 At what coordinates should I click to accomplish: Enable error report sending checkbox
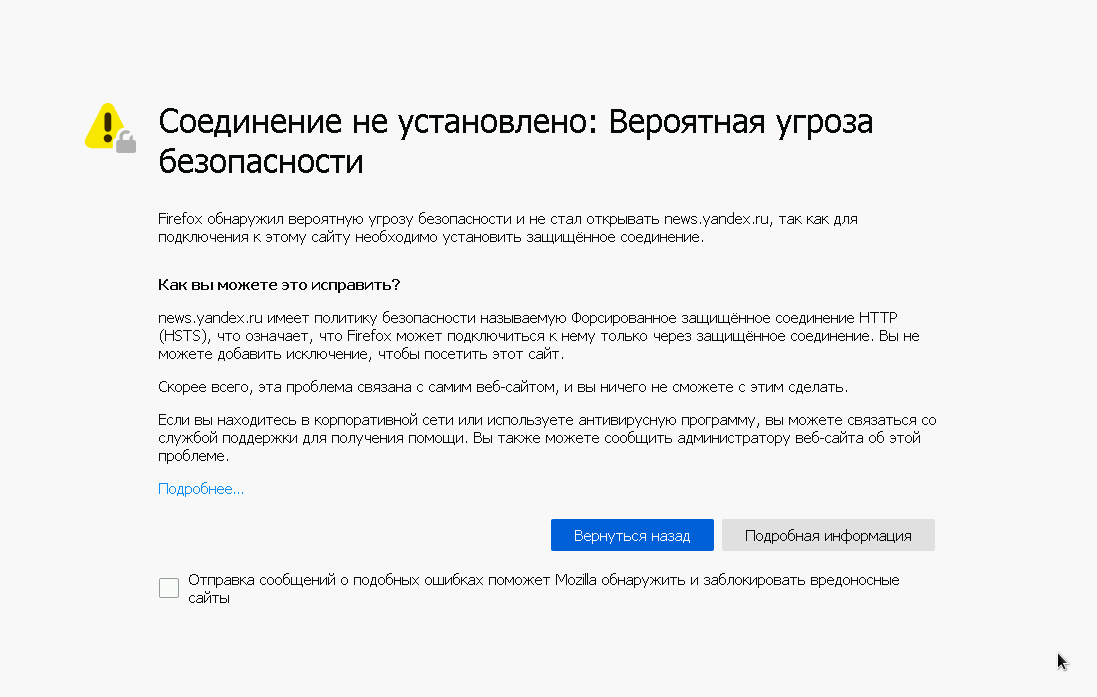[x=169, y=588]
